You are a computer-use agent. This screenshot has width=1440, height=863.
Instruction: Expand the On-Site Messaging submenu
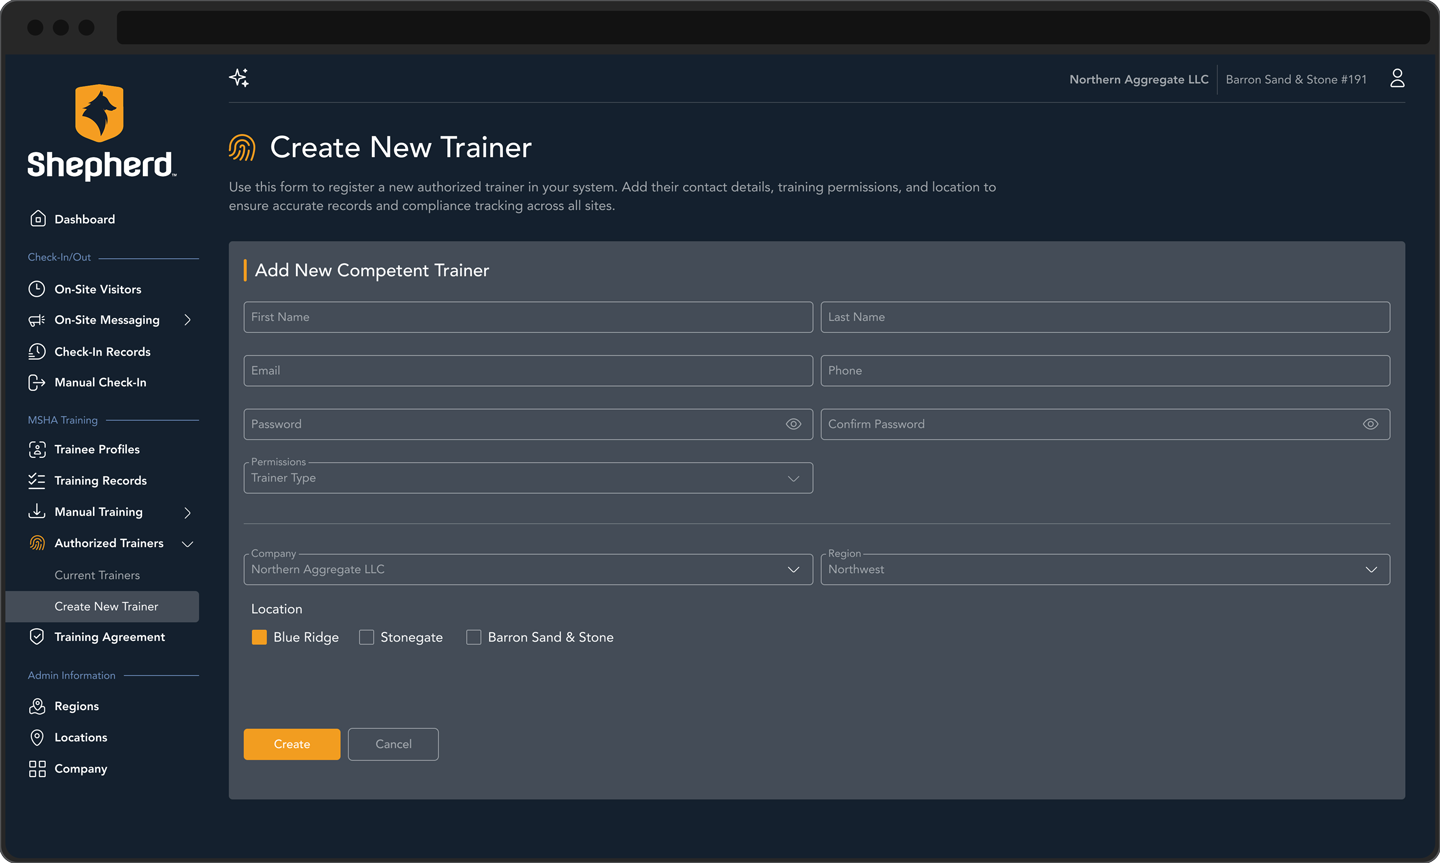(x=187, y=320)
